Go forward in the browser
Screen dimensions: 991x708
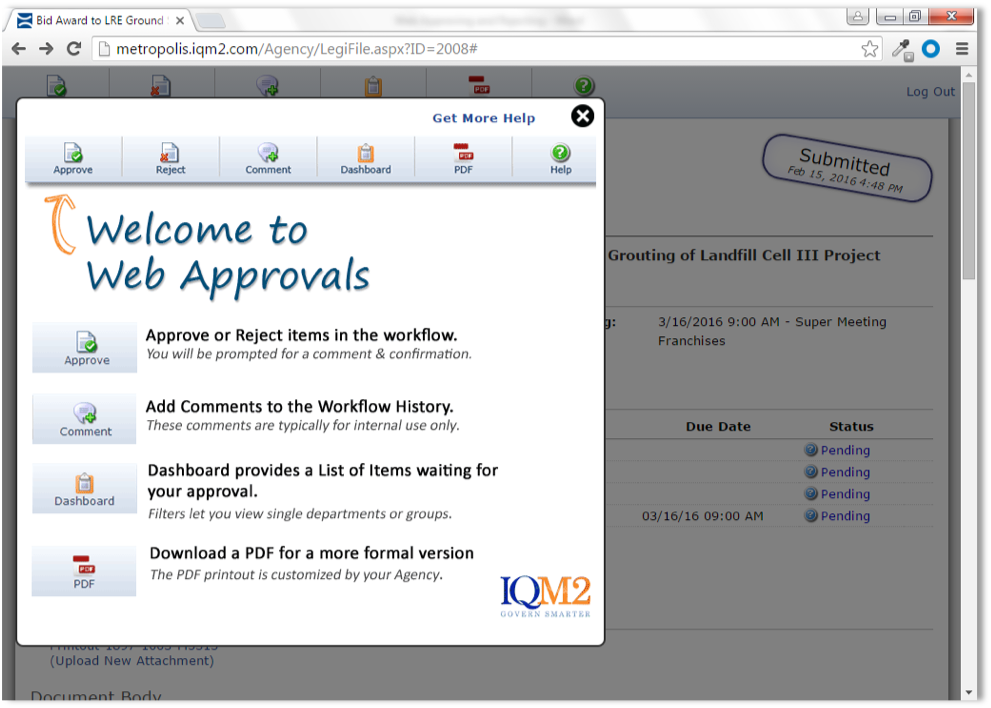(x=46, y=49)
